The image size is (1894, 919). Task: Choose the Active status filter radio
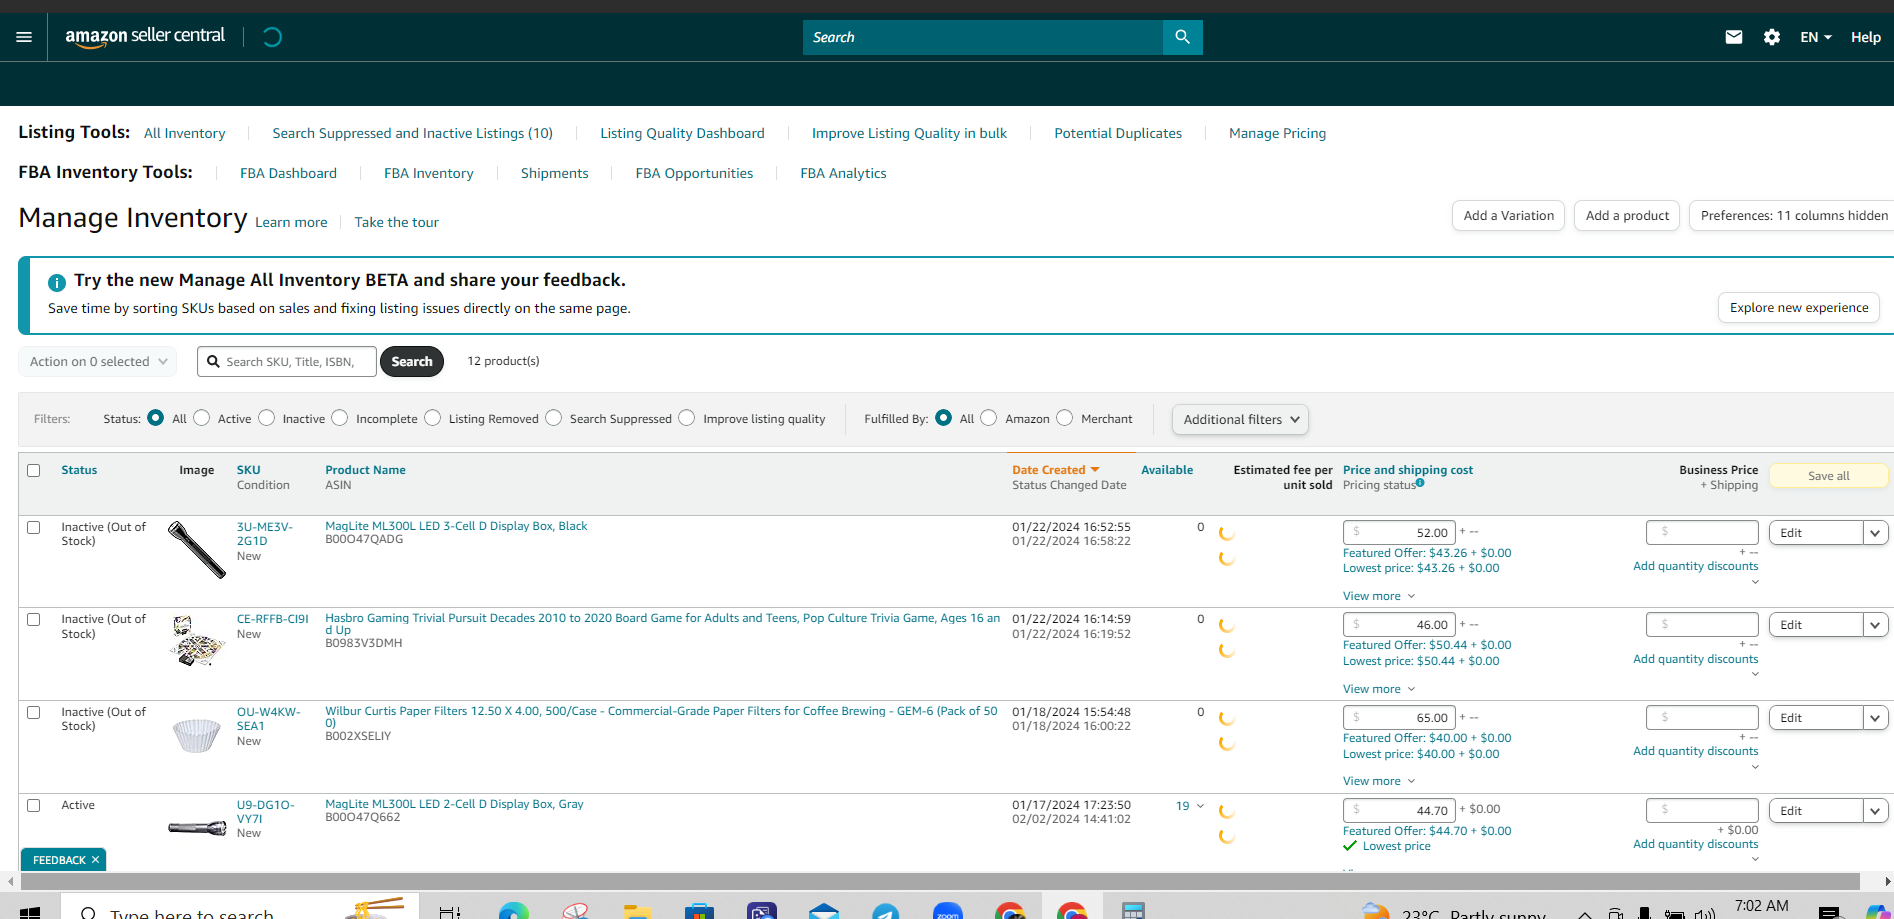click(x=202, y=418)
